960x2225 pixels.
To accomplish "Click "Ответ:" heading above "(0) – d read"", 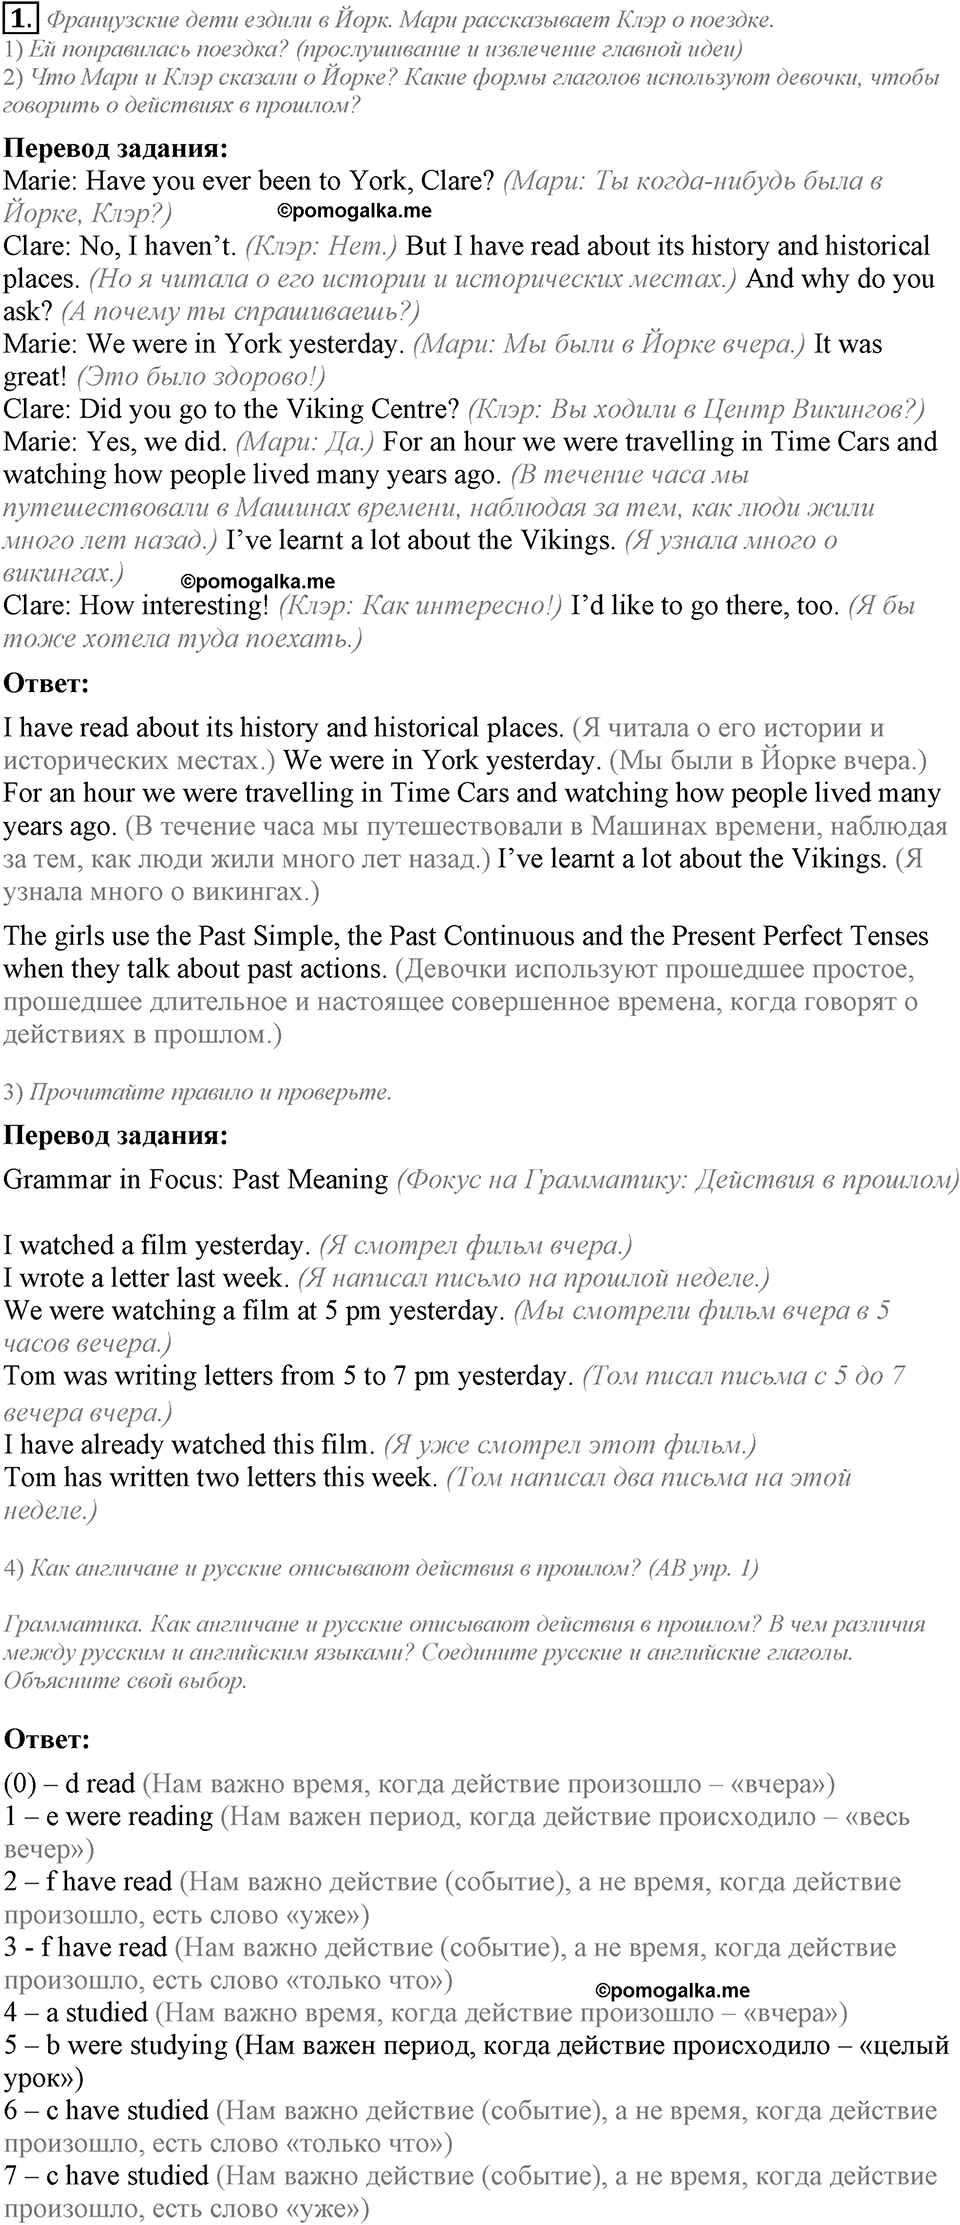I will click(x=47, y=1739).
